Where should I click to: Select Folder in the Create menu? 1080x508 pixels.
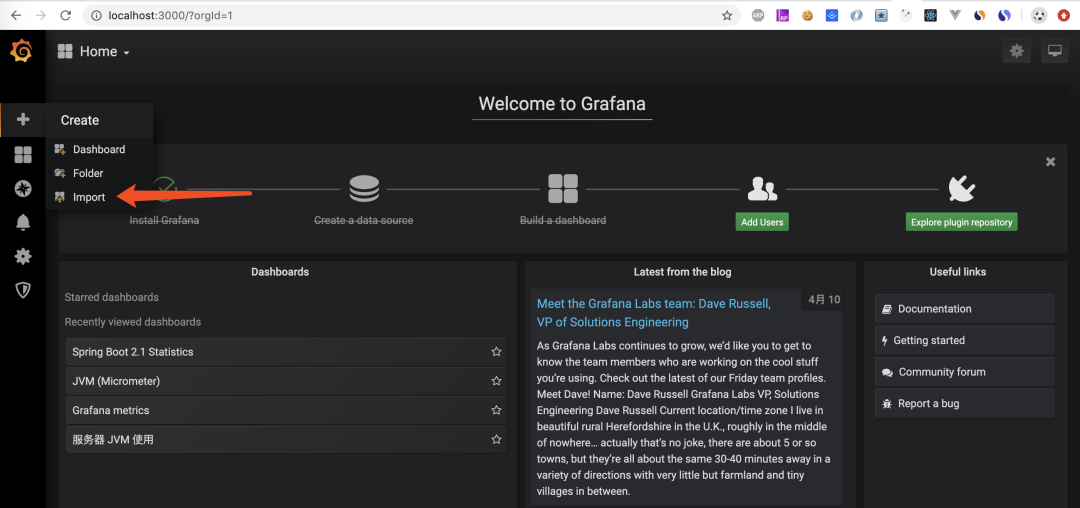[90, 173]
